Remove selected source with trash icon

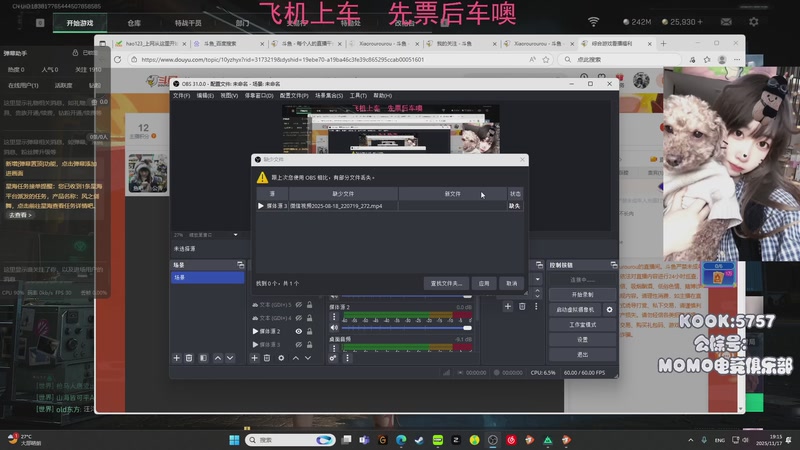pos(267,358)
